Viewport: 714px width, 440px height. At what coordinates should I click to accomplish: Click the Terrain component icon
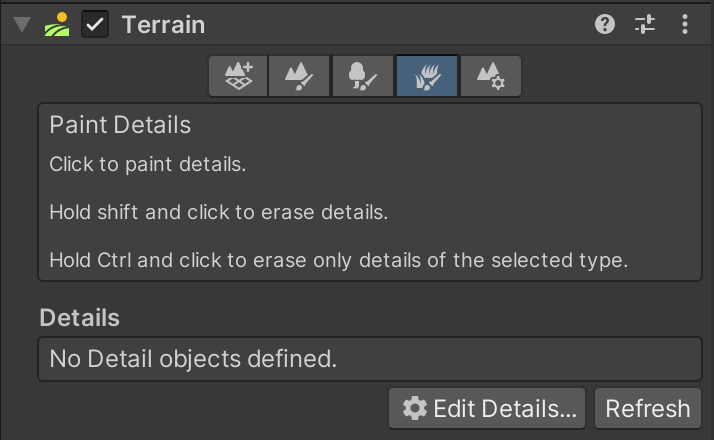pyautogui.click(x=57, y=25)
